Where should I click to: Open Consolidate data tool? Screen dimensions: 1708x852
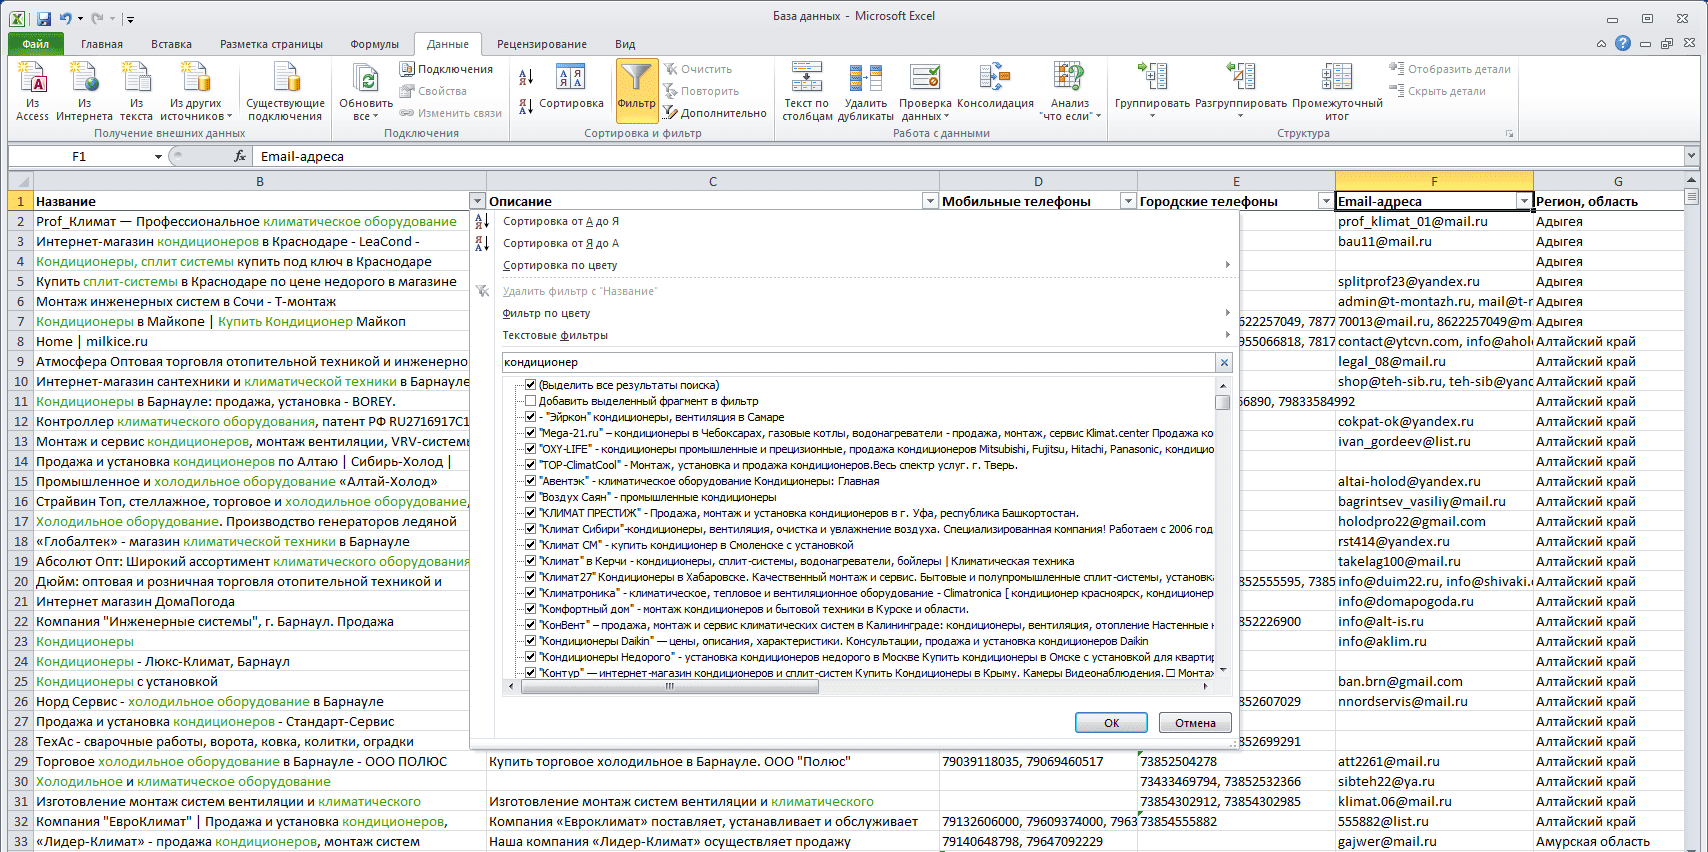pos(995,87)
